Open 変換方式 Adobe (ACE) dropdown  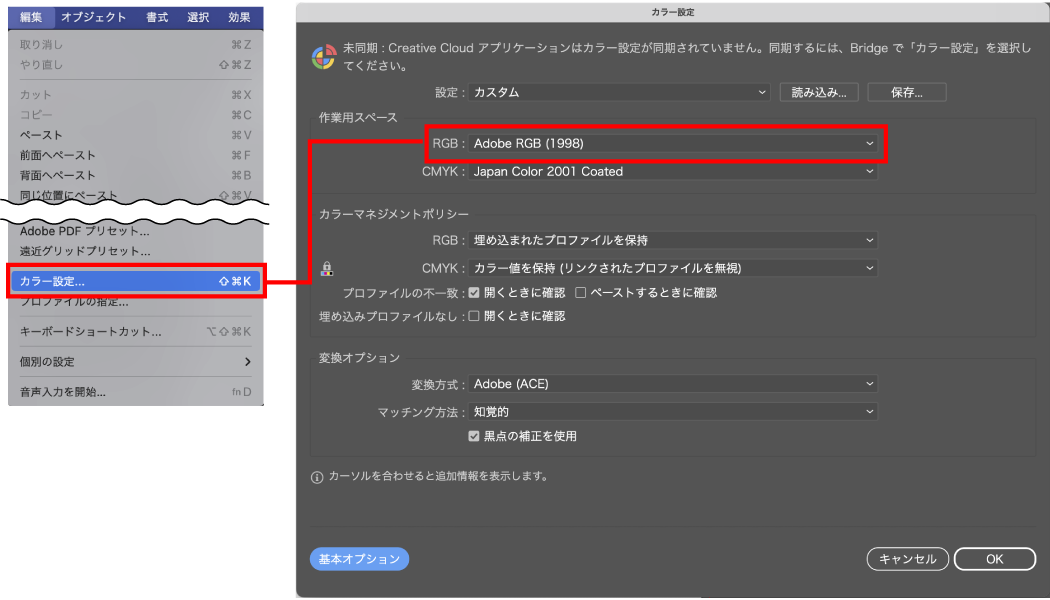[672, 384]
